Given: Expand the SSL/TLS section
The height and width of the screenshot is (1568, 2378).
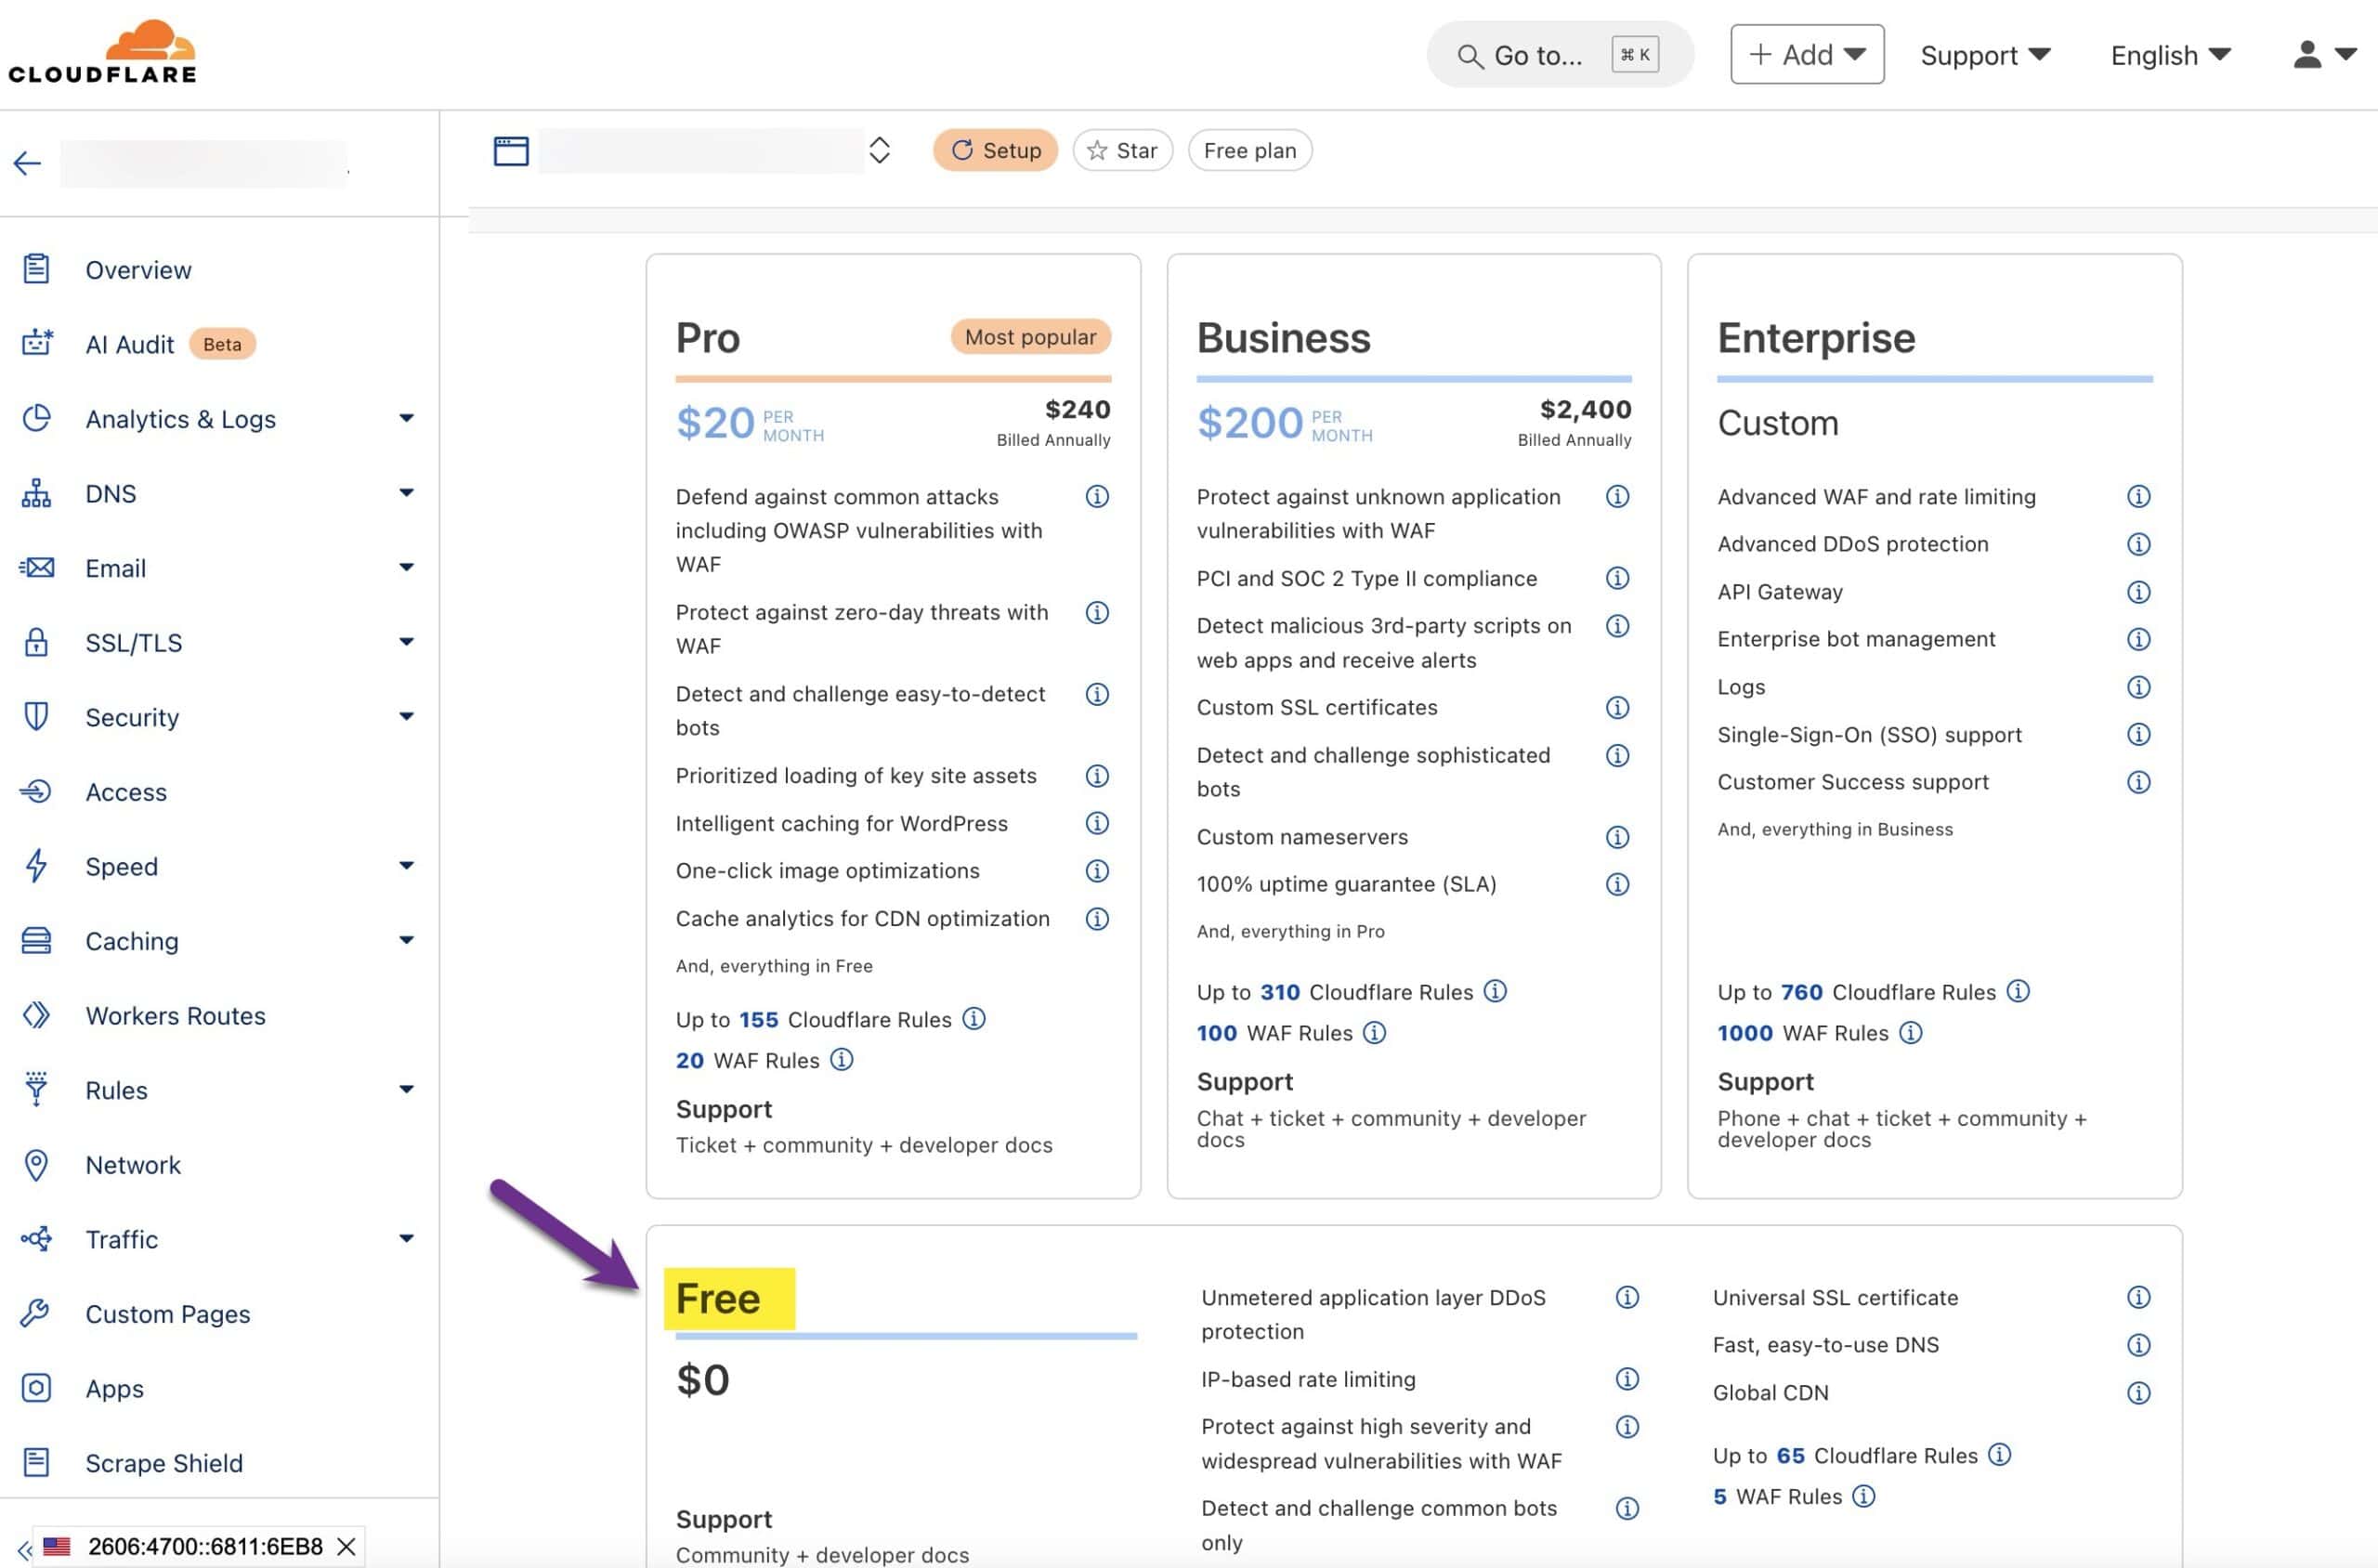Looking at the screenshot, I should tap(406, 642).
